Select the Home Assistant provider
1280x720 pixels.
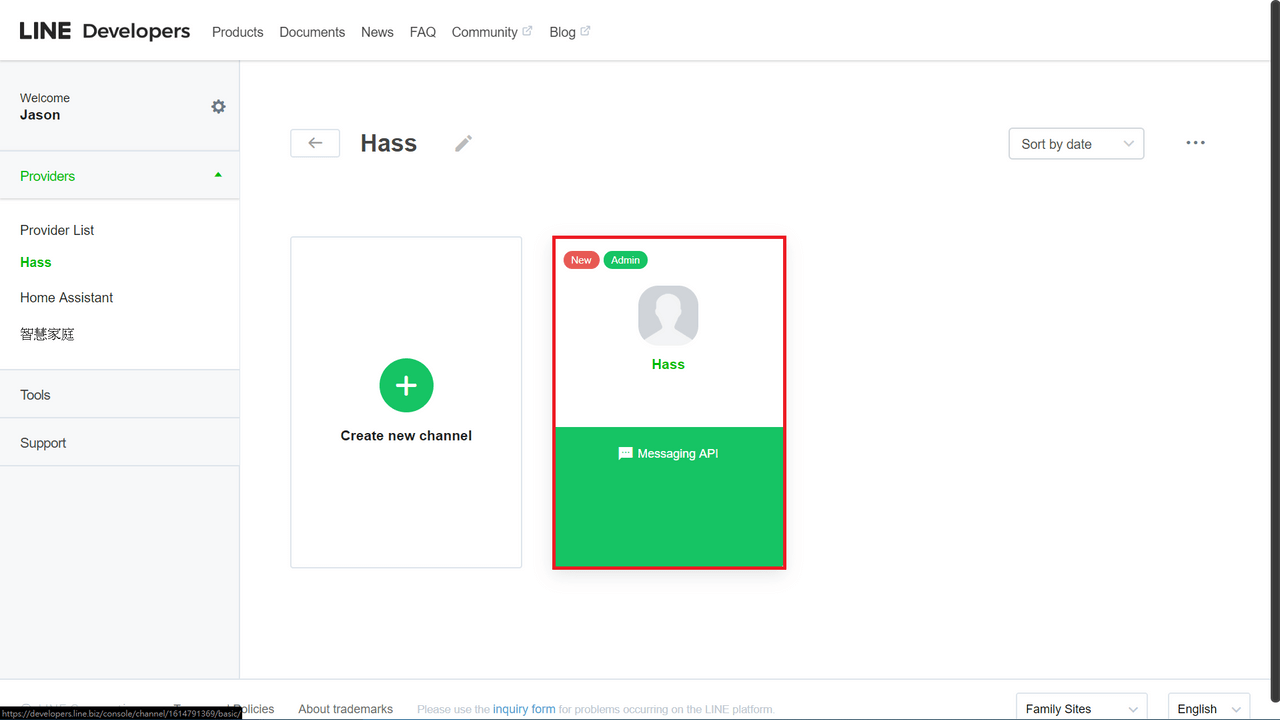pyautogui.click(x=66, y=298)
